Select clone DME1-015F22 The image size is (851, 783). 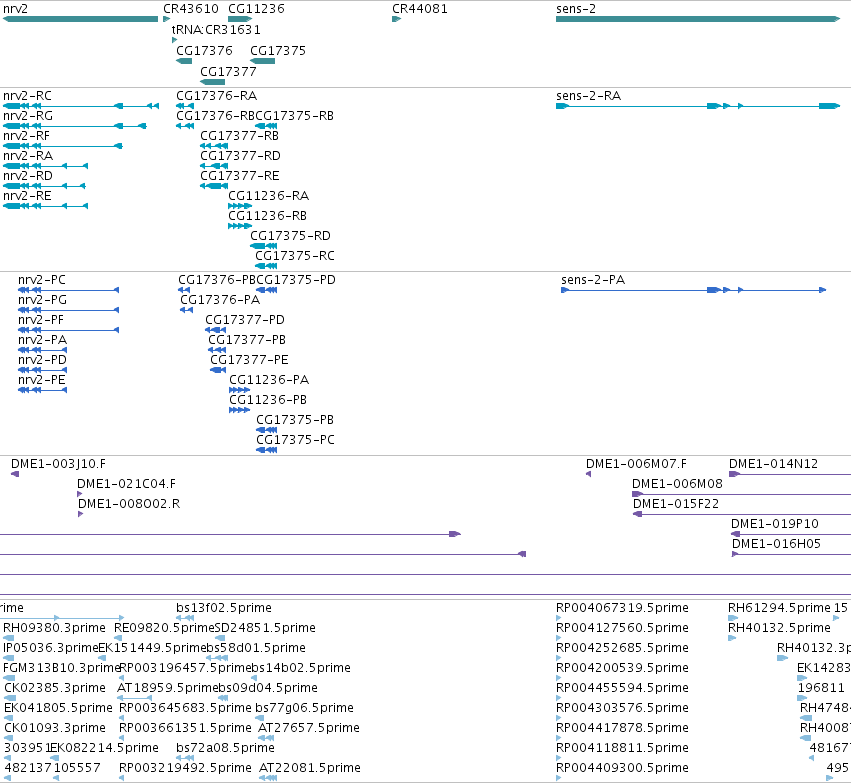[x=676, y=504]
